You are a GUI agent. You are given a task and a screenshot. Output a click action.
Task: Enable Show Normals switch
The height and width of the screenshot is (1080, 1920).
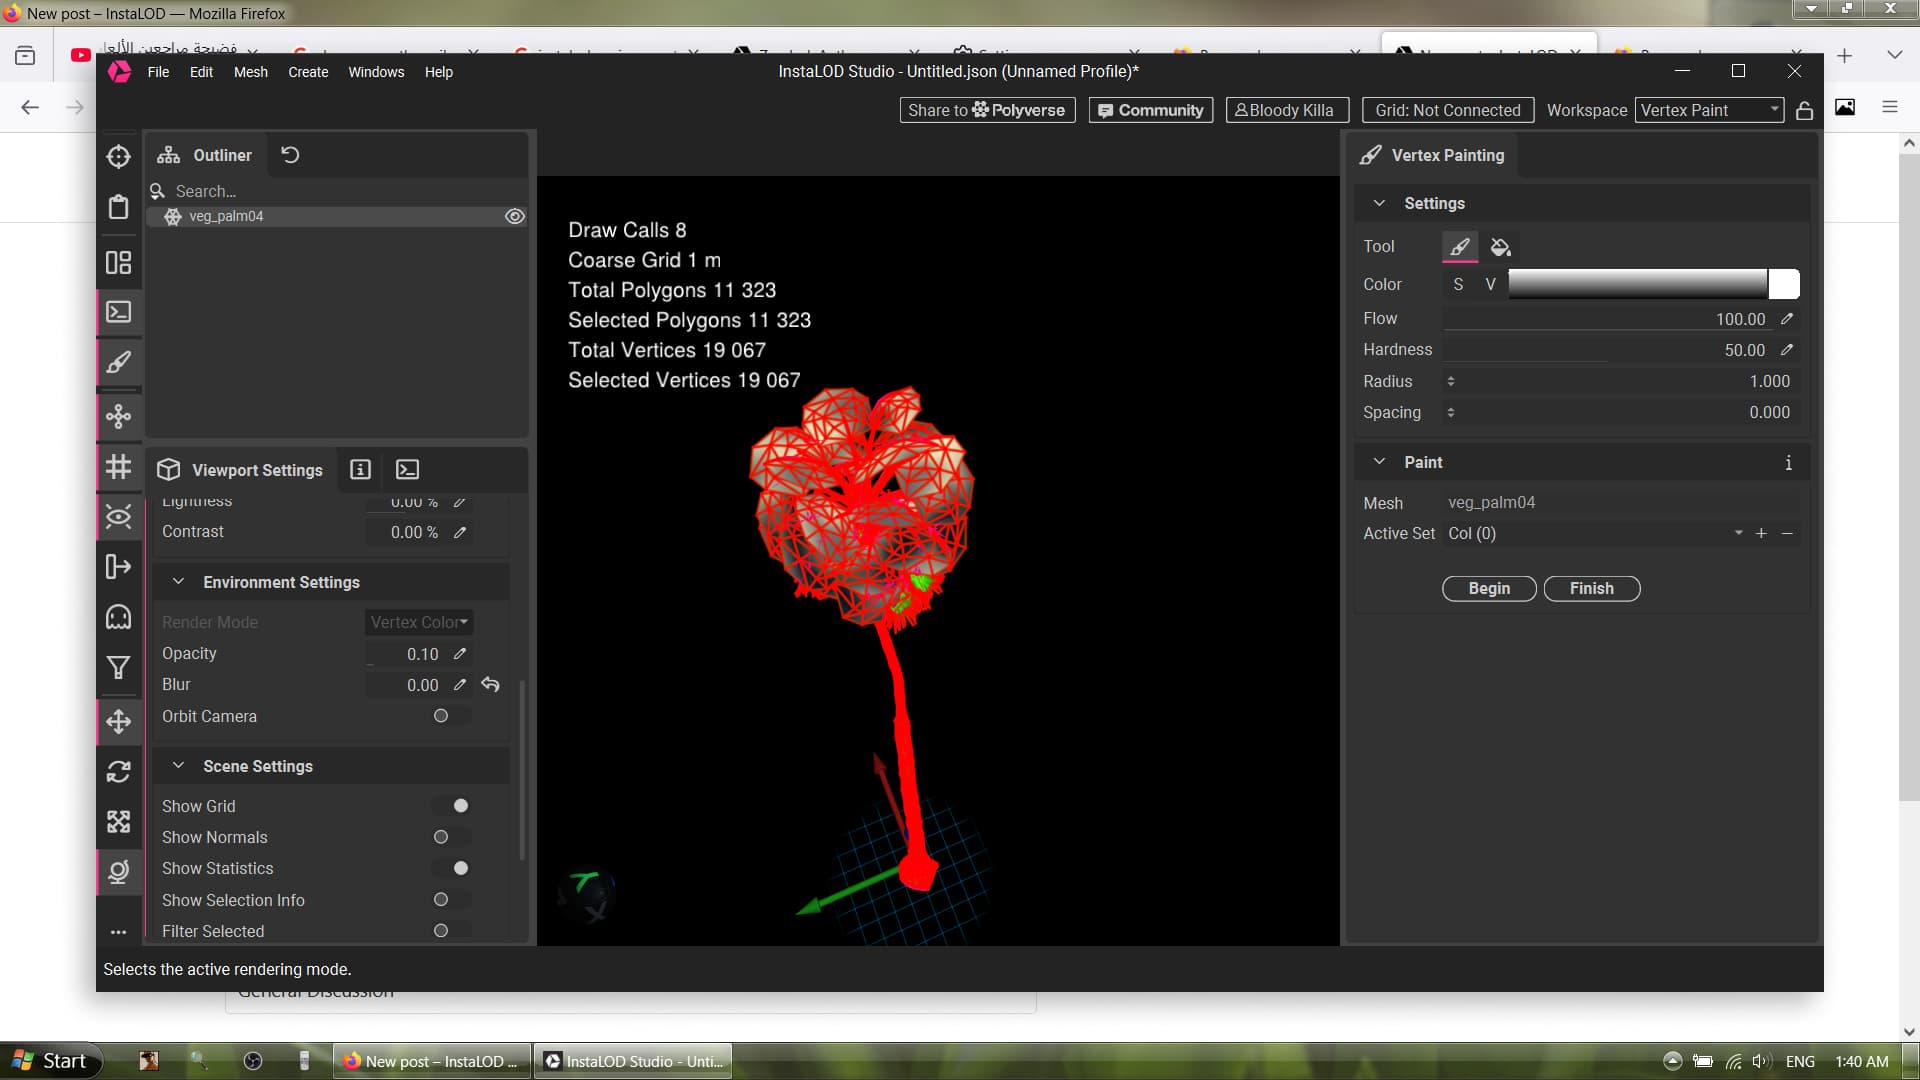(449, 837)
